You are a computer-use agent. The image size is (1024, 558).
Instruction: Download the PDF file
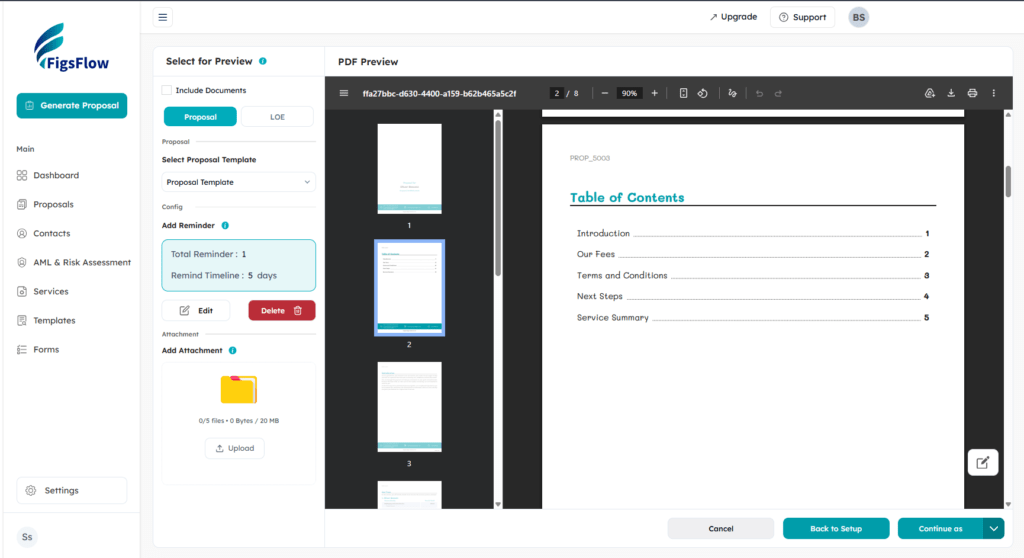click(x=951, y=93)
